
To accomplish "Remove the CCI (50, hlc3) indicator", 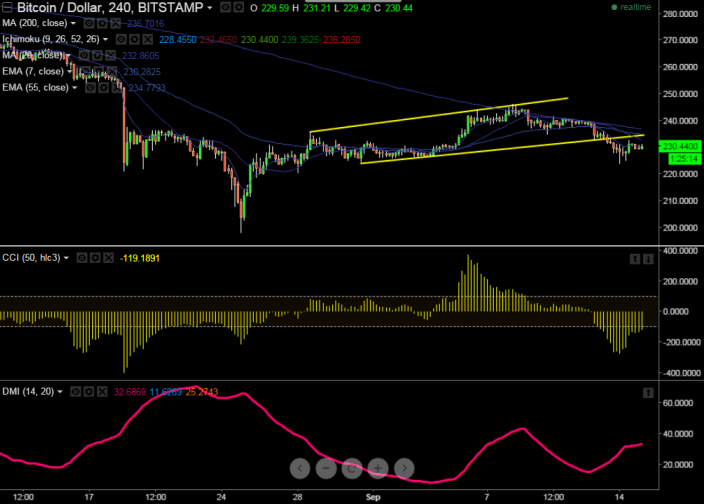I will pos(109,258).
